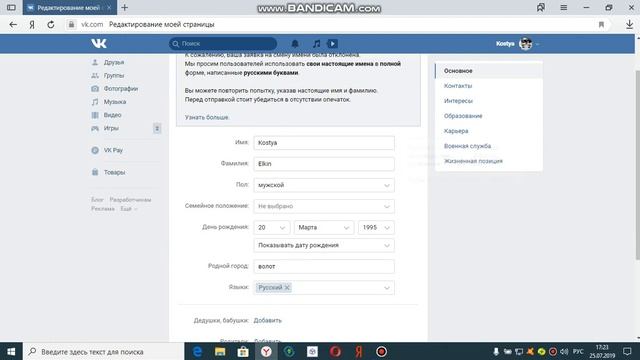Expand the Ещё footer menu

click(129, 209)
